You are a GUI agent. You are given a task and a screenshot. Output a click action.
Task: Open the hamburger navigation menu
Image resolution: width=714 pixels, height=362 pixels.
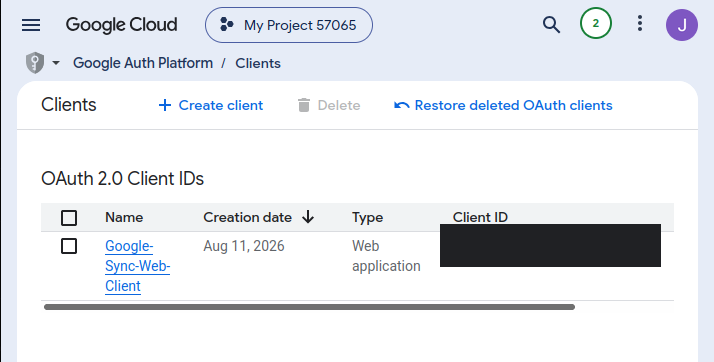click(x=31, y=25)
